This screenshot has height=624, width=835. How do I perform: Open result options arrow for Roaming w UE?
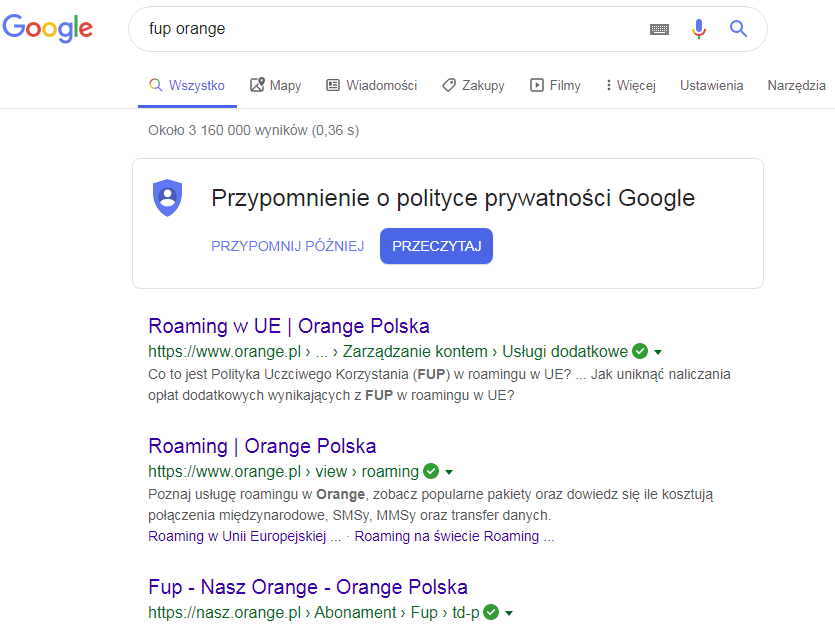pos(656,351)
